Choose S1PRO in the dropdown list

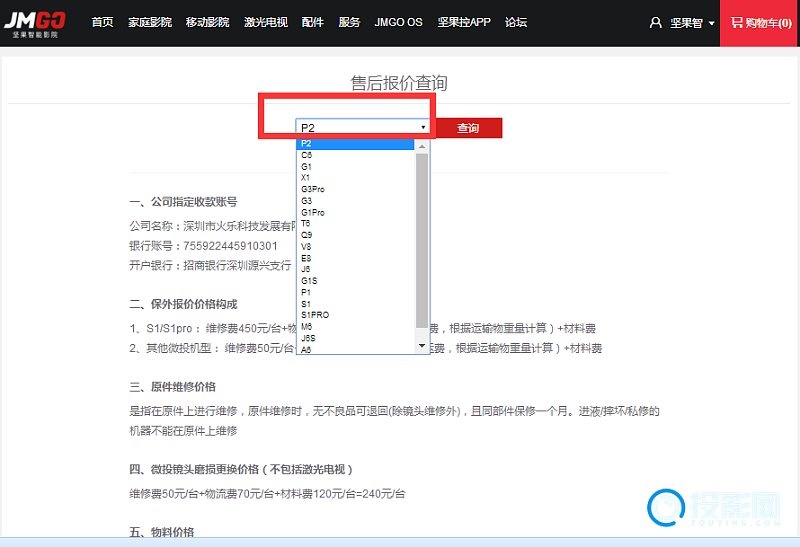click(x=315, y=315)
